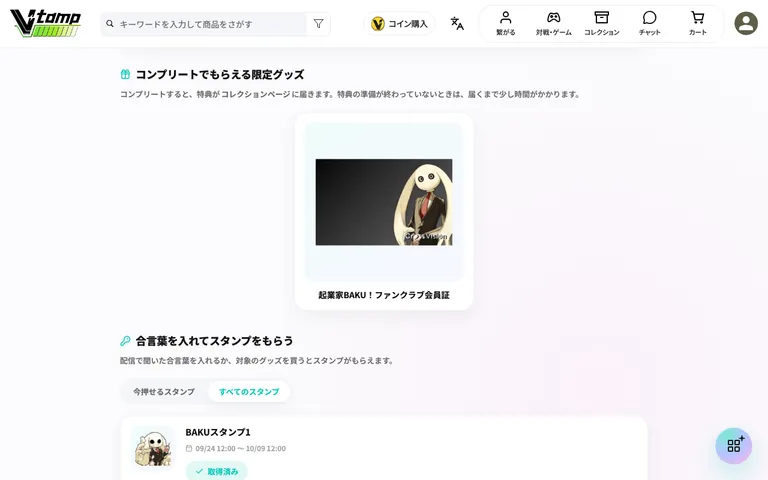This screenshot has height=480, width=768.
Task: Click the 合言葉を入れてスタンプをもらう heading
Action: pyautogui.click(x=215, y=340)
